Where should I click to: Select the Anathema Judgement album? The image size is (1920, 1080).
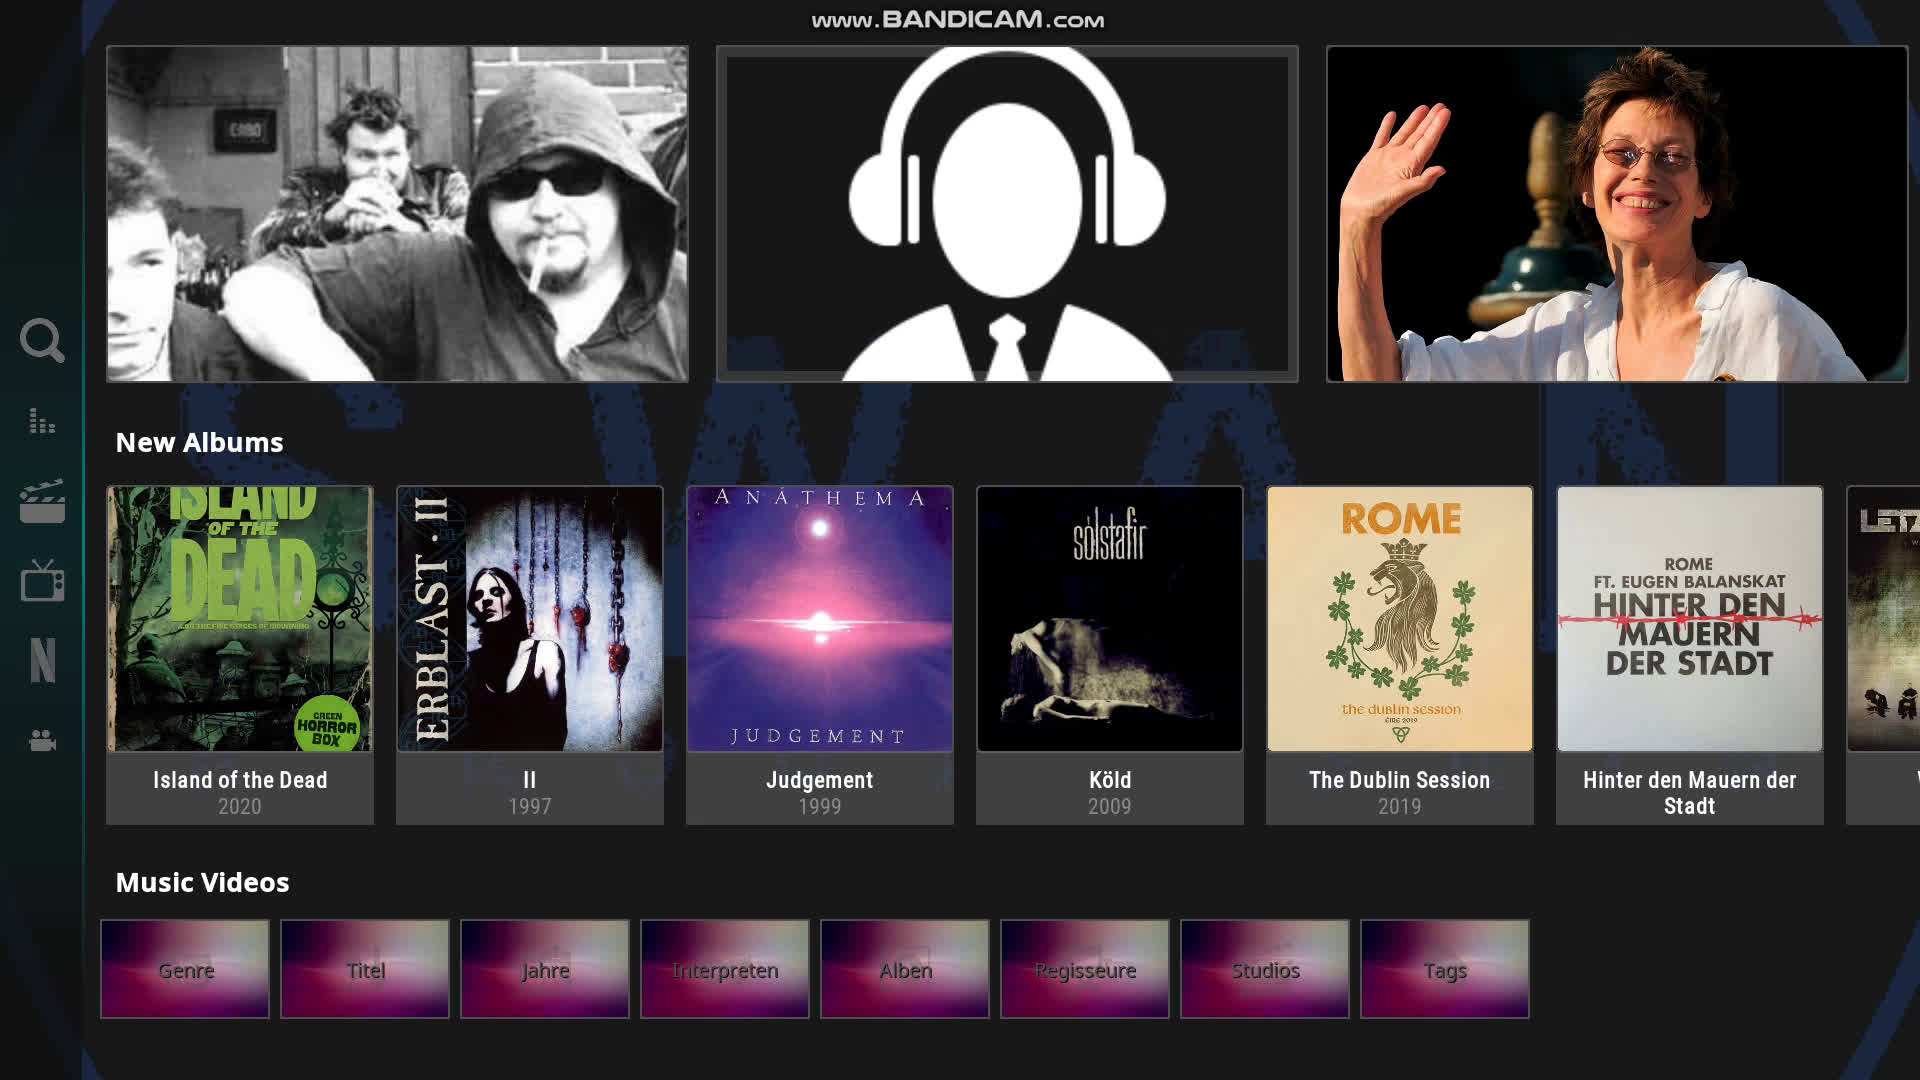820,655
